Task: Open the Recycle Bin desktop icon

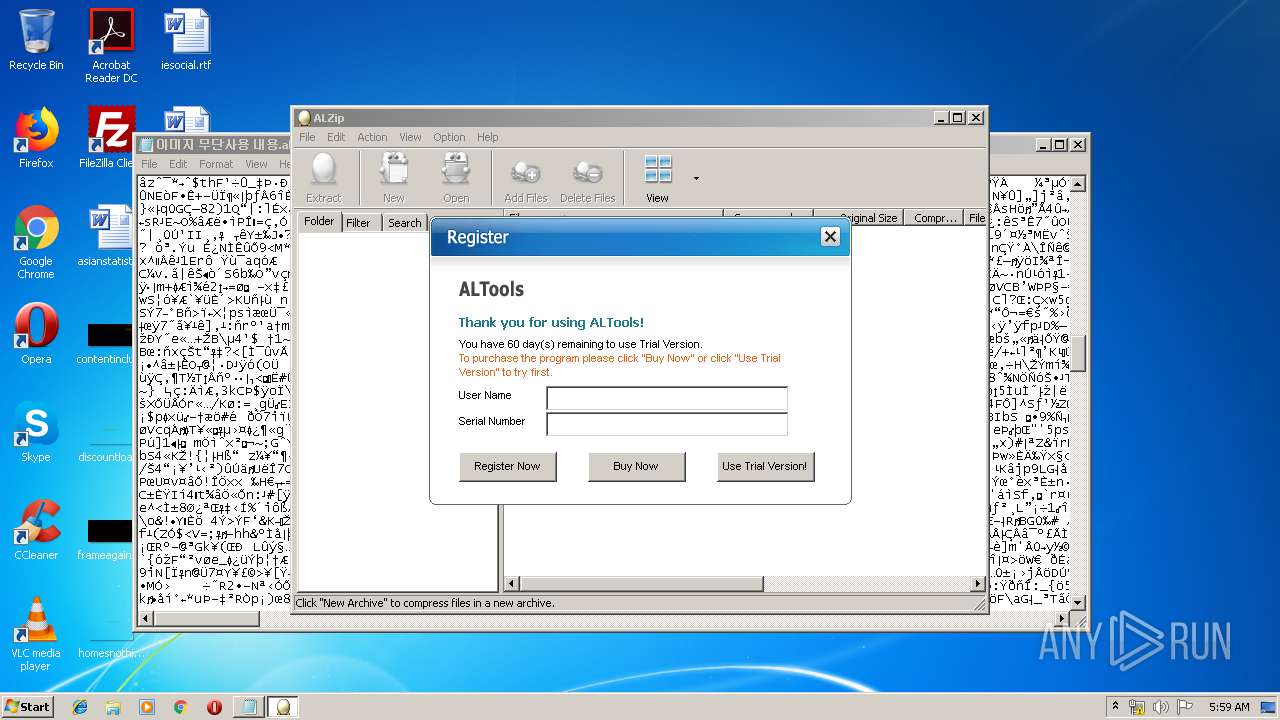Action: [36, 40]
